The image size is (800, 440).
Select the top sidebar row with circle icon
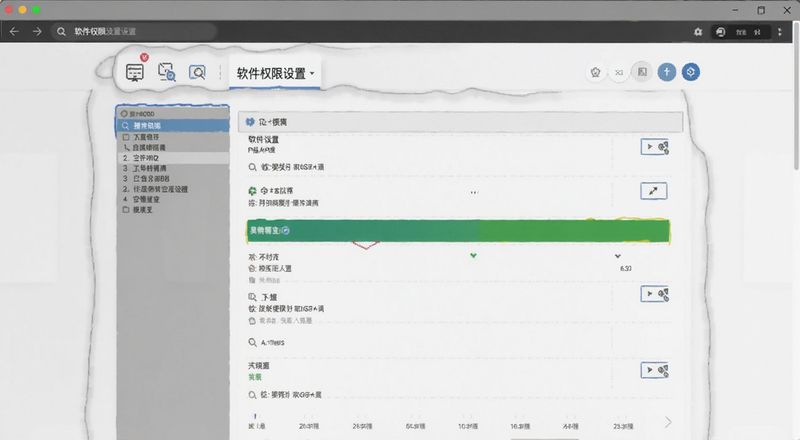point(172,113)
